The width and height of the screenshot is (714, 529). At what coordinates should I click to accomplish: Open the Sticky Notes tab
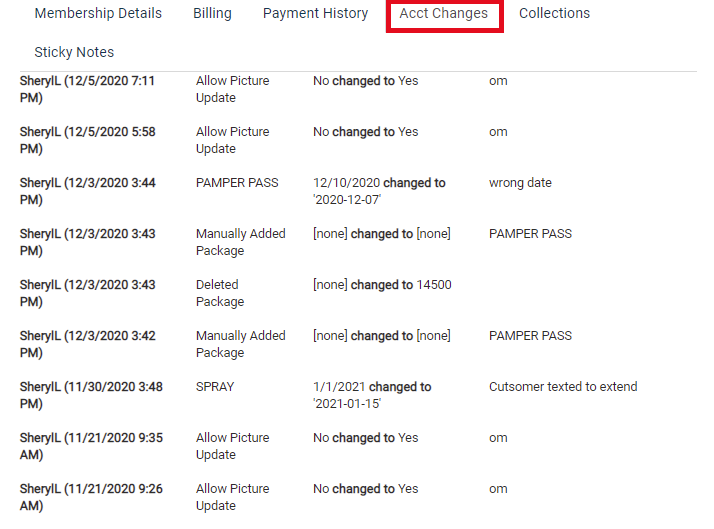pos(74,52)
